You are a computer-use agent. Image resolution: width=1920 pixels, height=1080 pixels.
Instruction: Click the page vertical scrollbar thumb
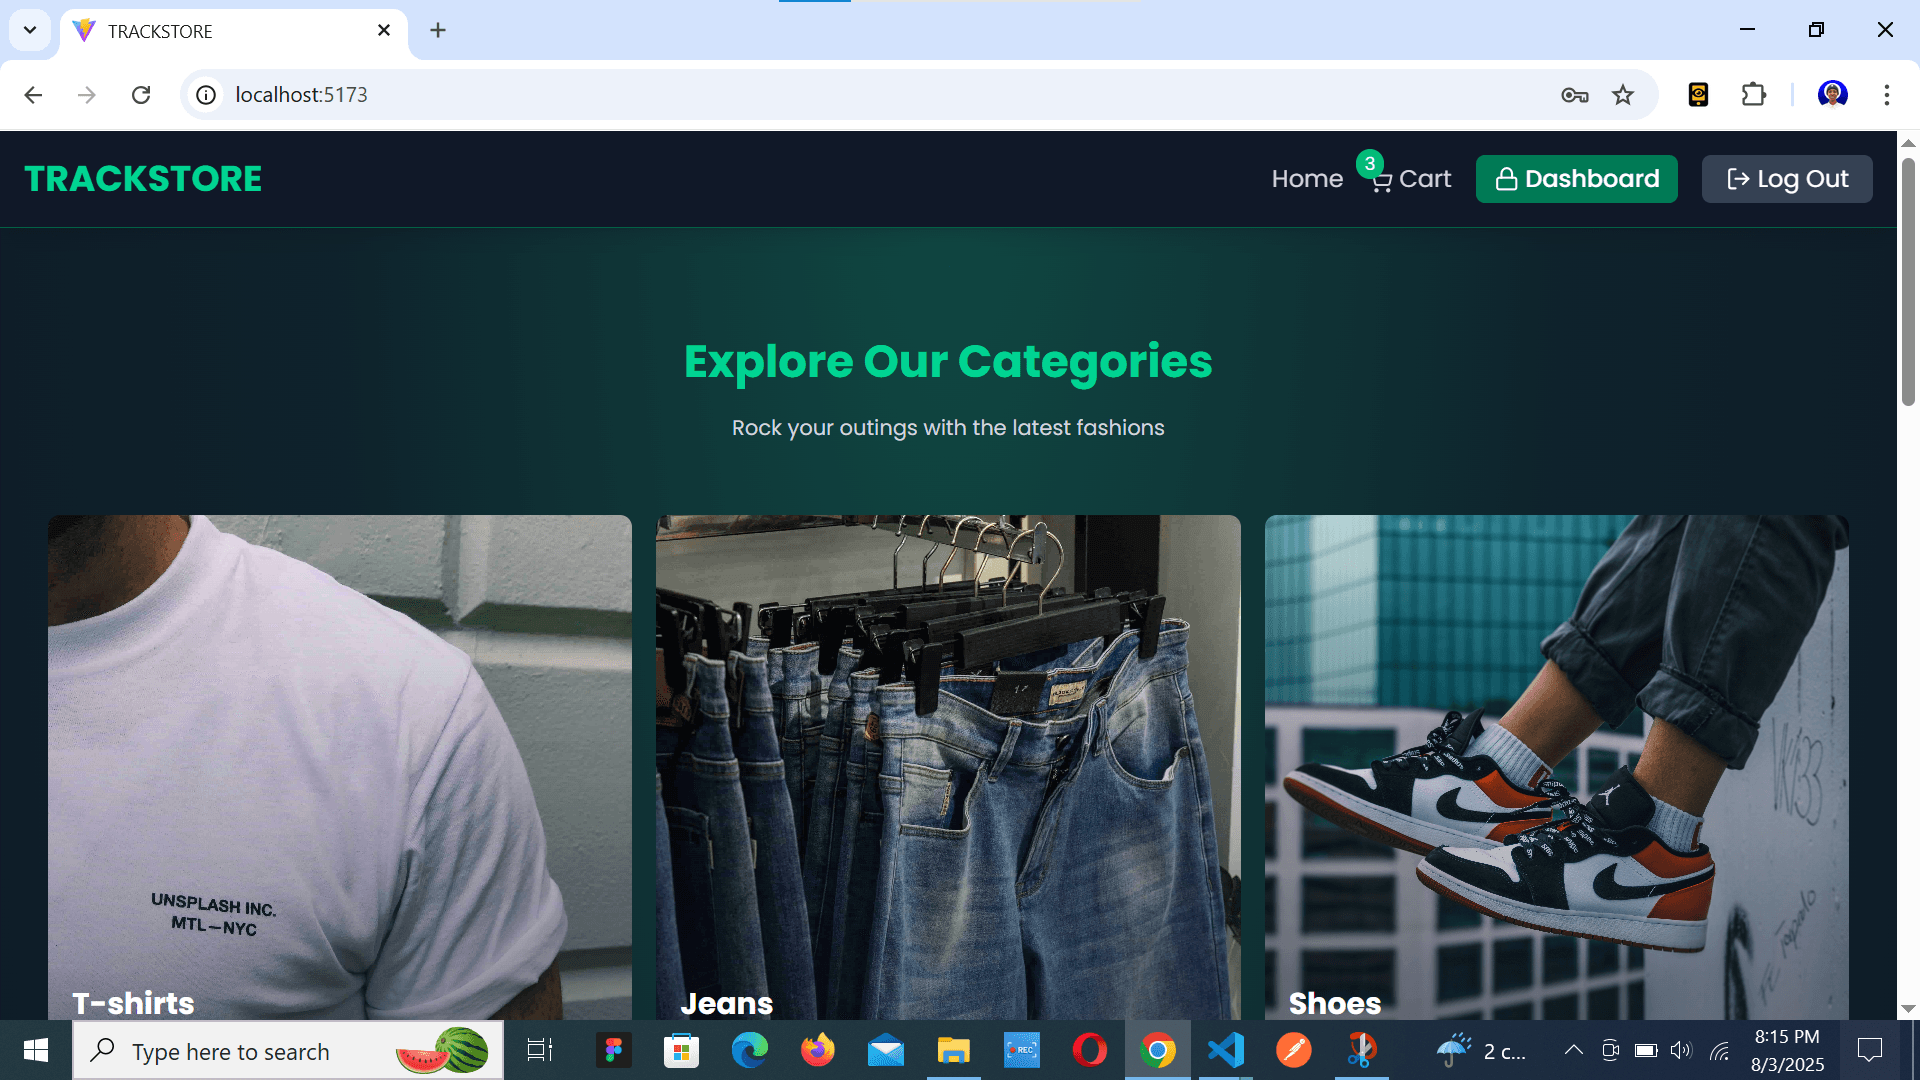(x=1908, y=280)
